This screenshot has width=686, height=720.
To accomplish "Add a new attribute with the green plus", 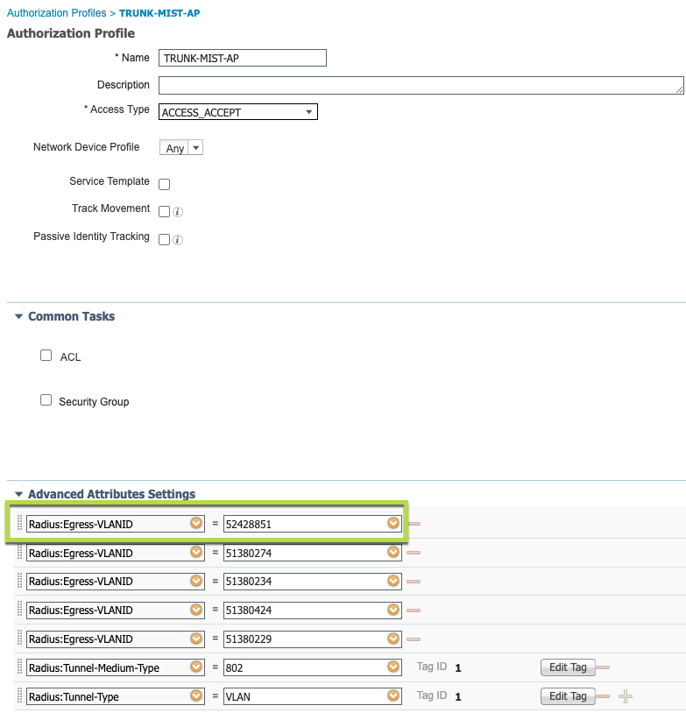I will tap(625, 696).
